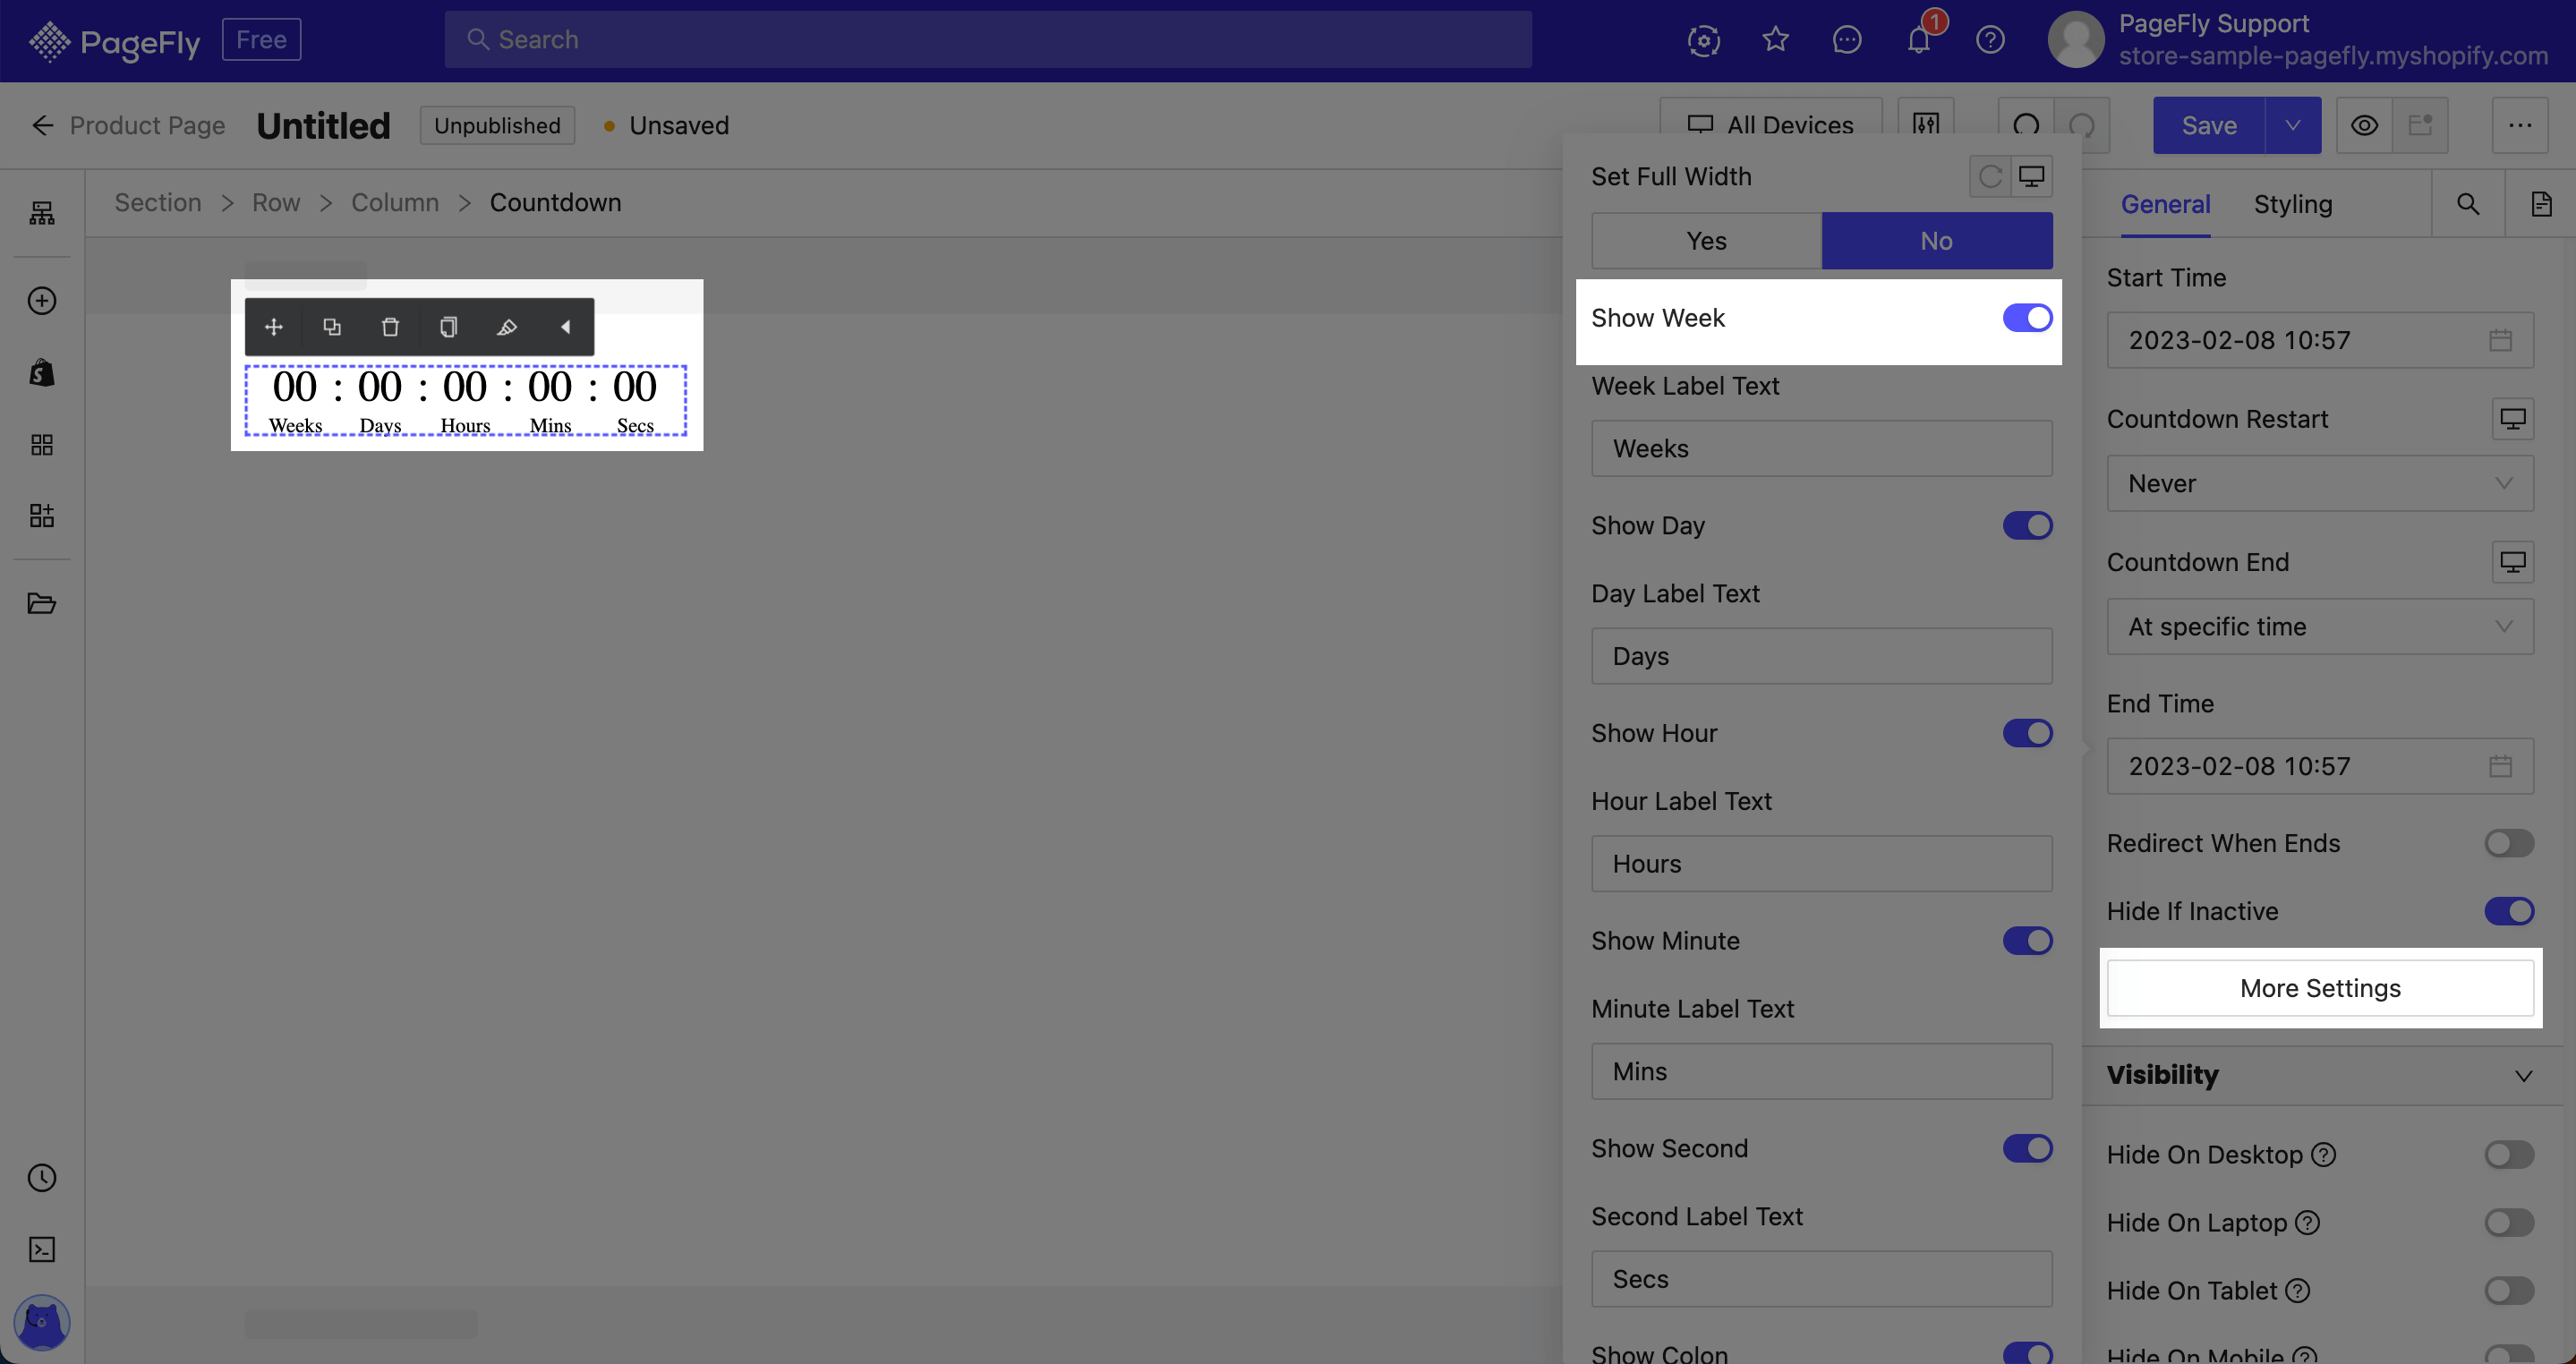This screenshot has height=1364, width=2576.
Task: Enable Hide On Tablet switch
Action: tap(2509, 1291)
